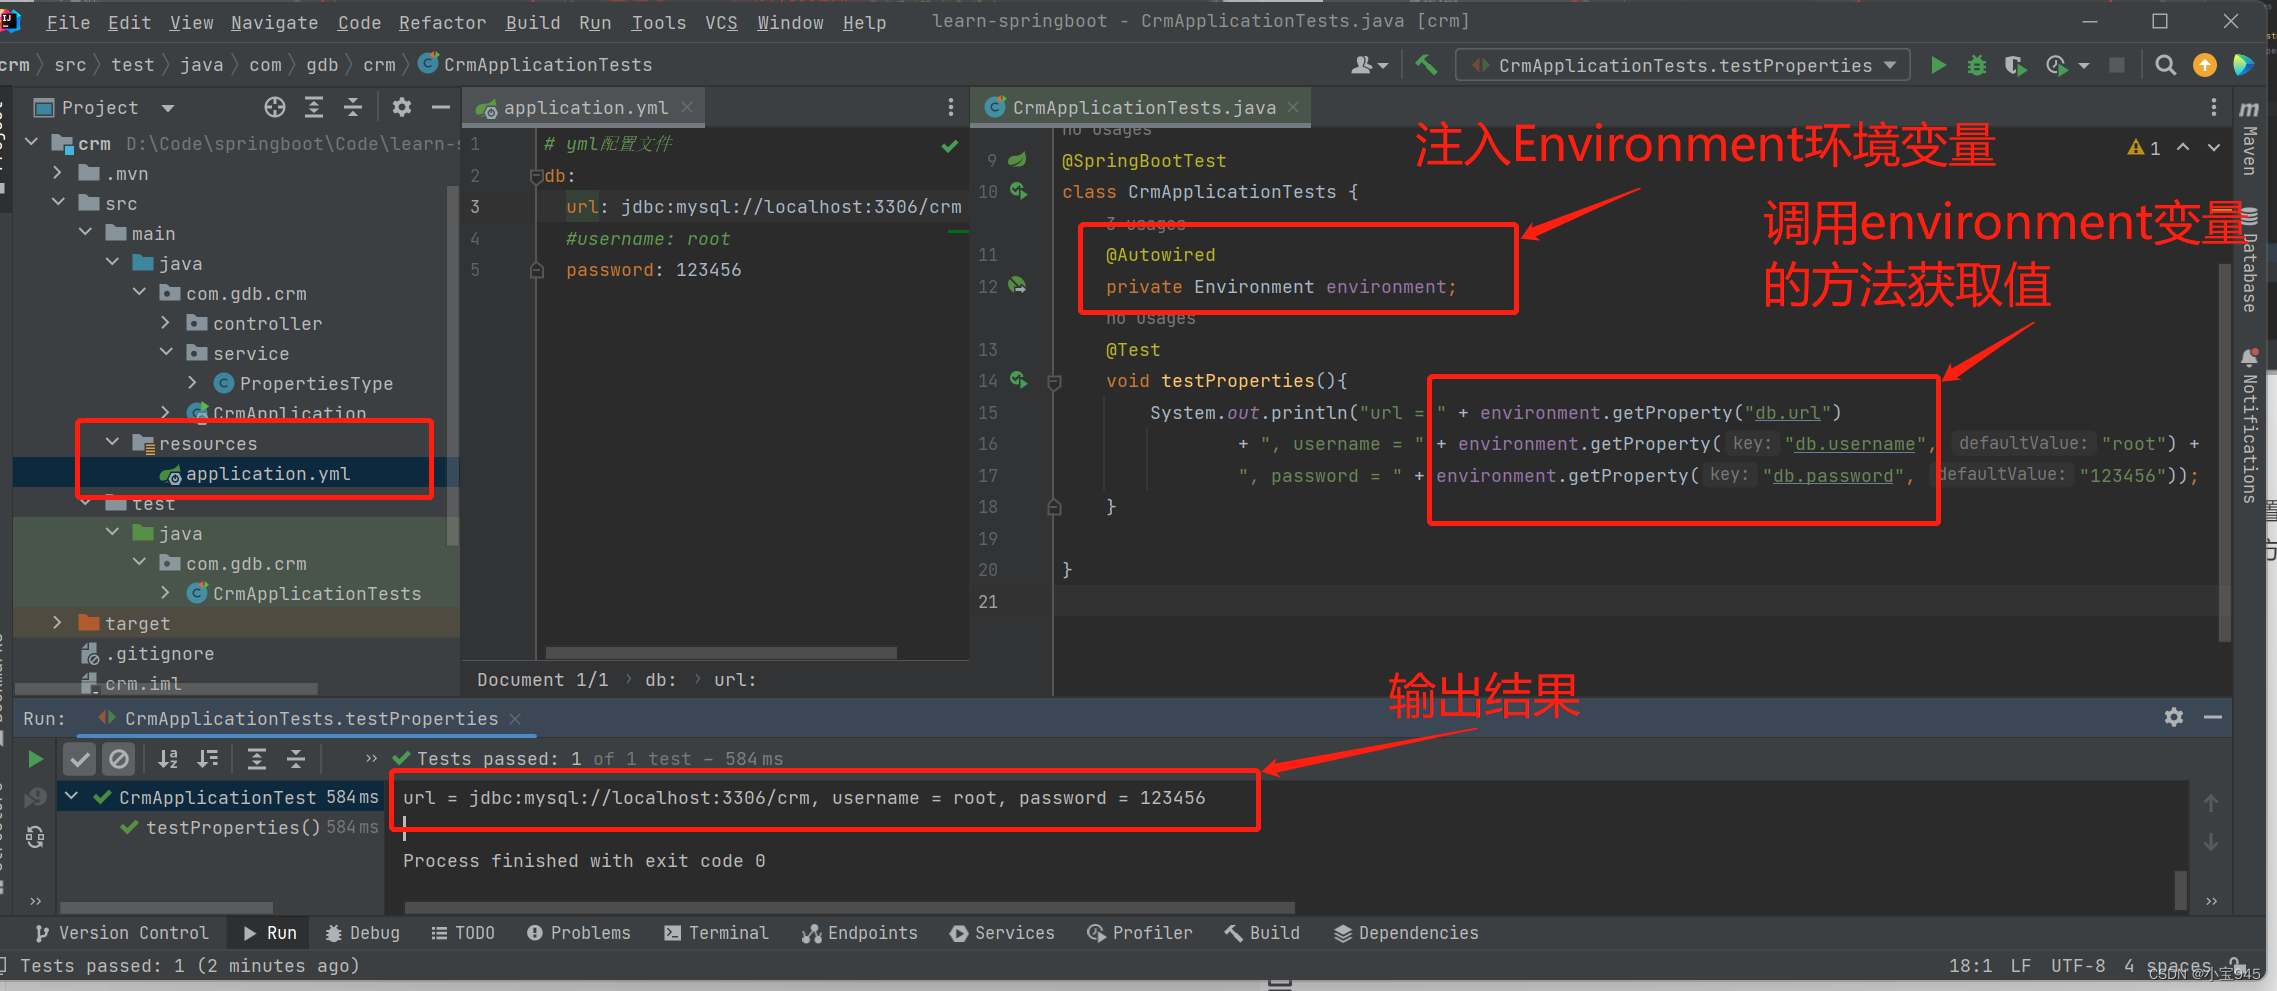Viewport: 2277px width, 991px height.
Task: Collapse CrmApplicationTest result node
Action: tap(71, 796)
